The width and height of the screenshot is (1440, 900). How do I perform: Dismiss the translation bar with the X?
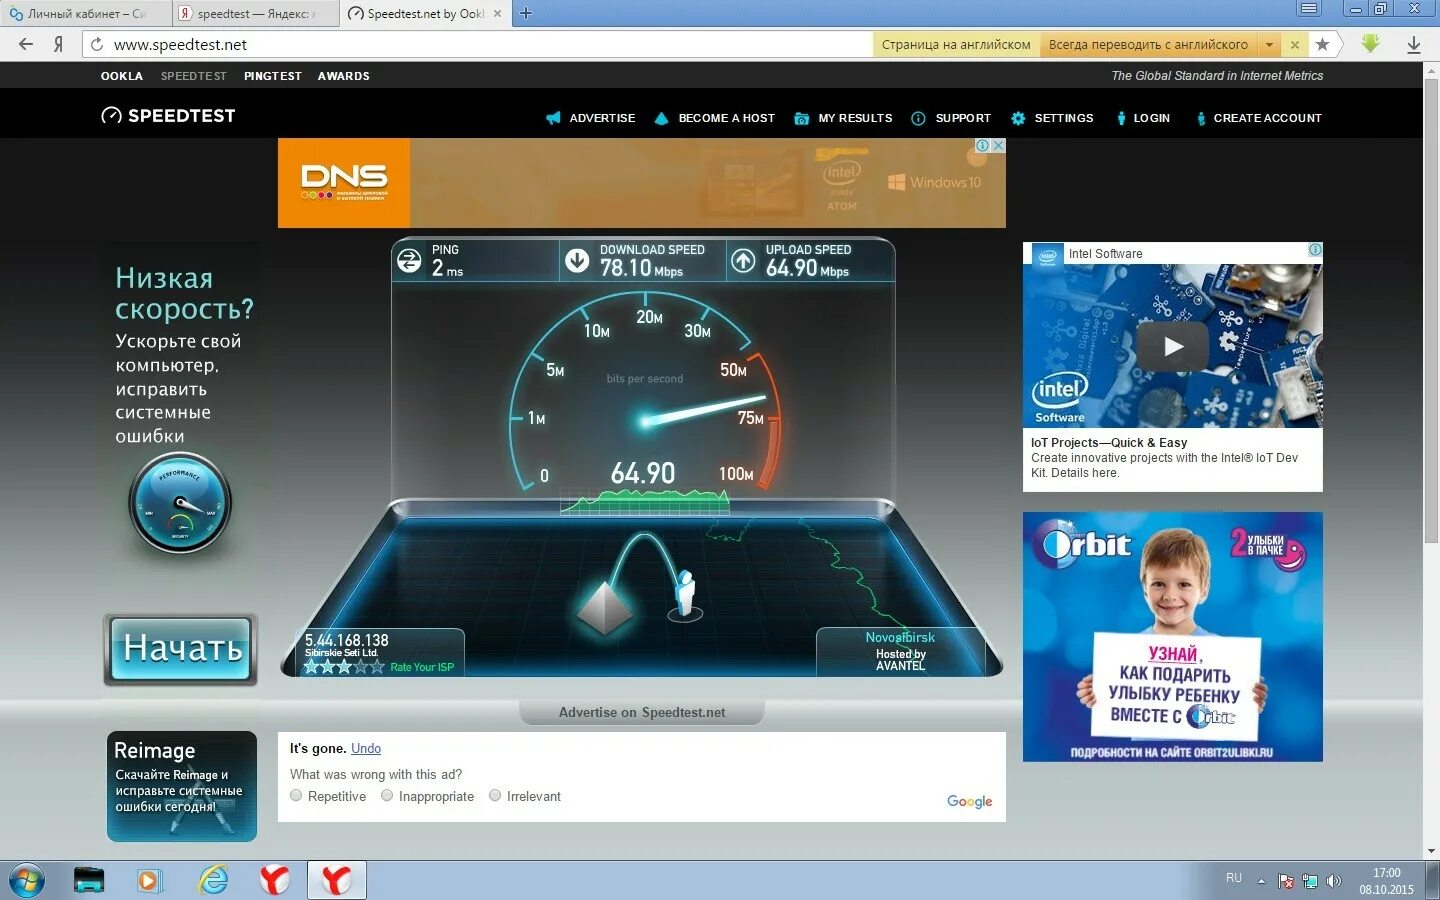point(1294,45)
